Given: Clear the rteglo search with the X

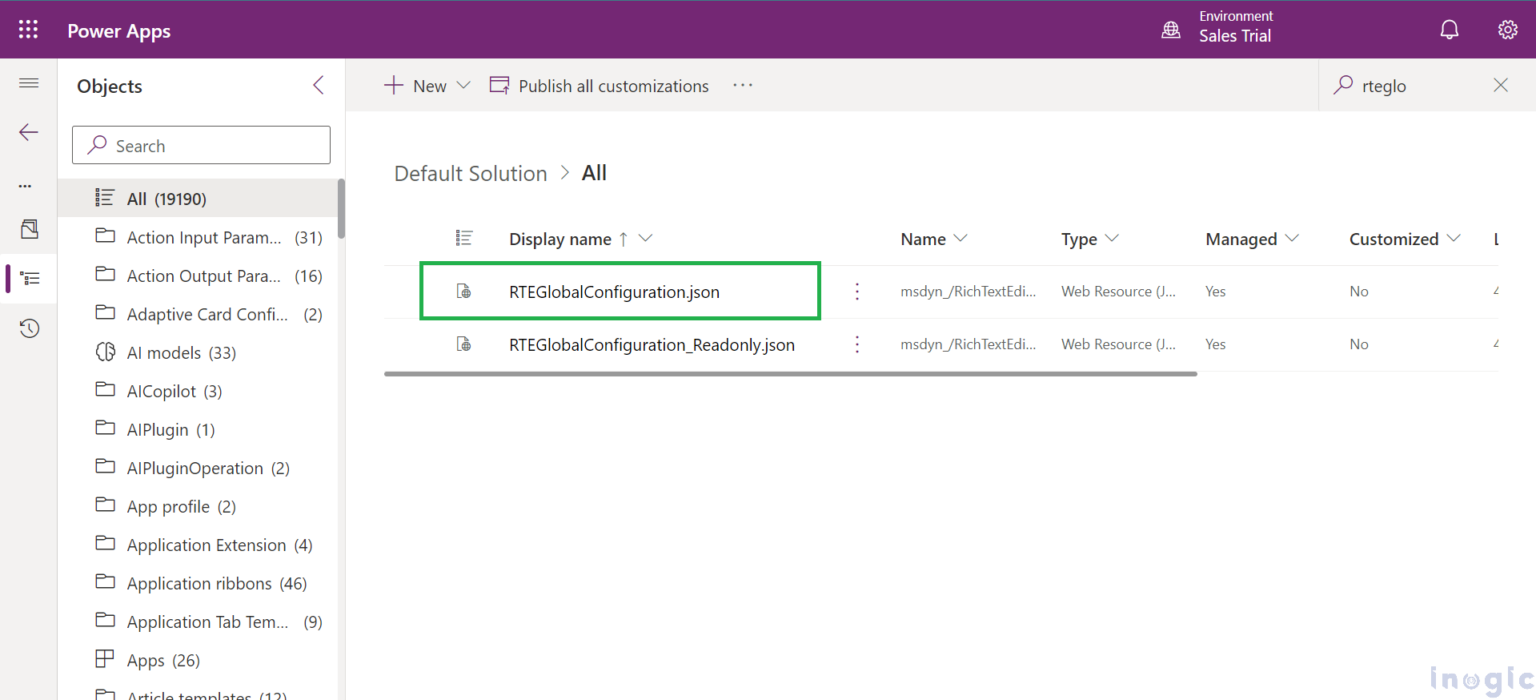Looking at the screenshot, I should (1500, 85).
